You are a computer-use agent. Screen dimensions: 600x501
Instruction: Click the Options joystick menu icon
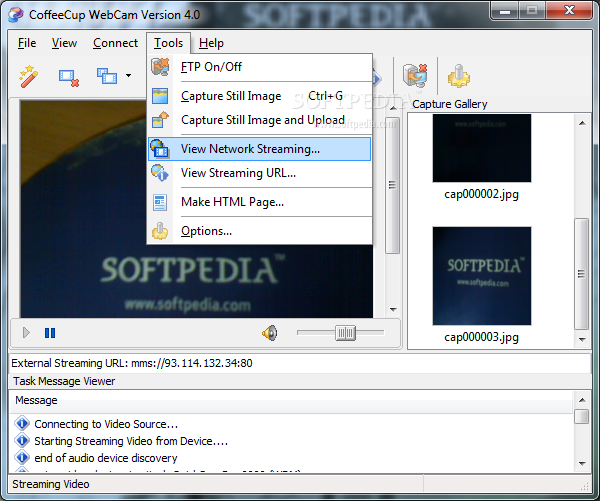point(160,231)
